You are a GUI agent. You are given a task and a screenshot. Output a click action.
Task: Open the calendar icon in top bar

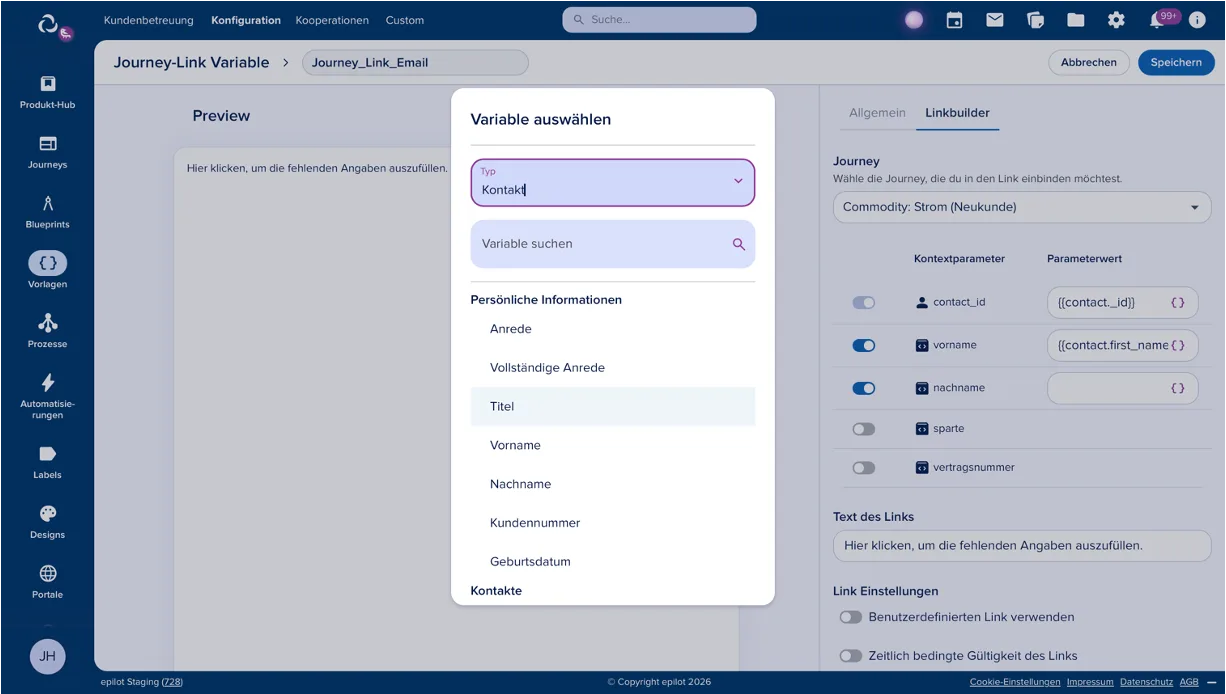point(954,20)
